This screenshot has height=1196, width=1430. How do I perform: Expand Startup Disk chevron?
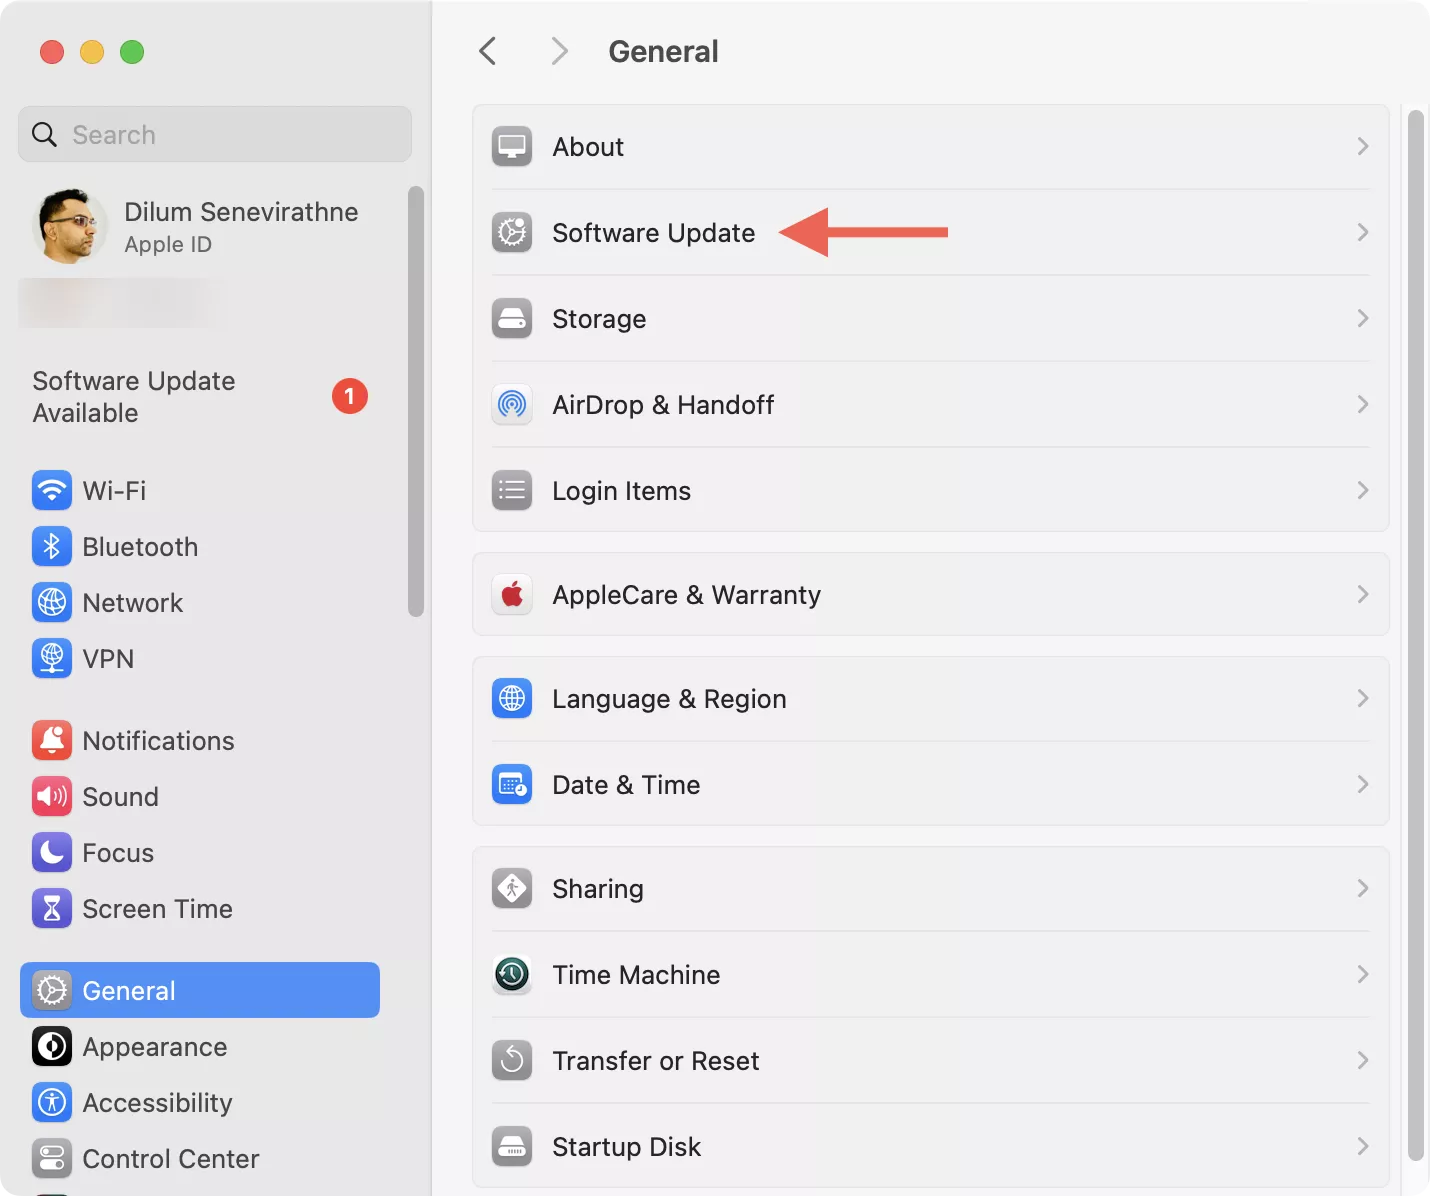pyautogui.click(x=1363, y=1147)
